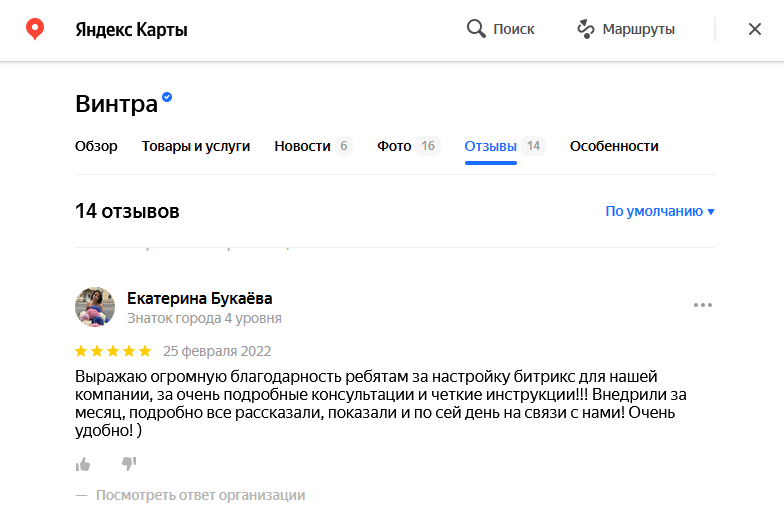This screenshot has height=515, width=784.
Task: Open the three-dot menu for the review
Action: click(x=702, y=305)
